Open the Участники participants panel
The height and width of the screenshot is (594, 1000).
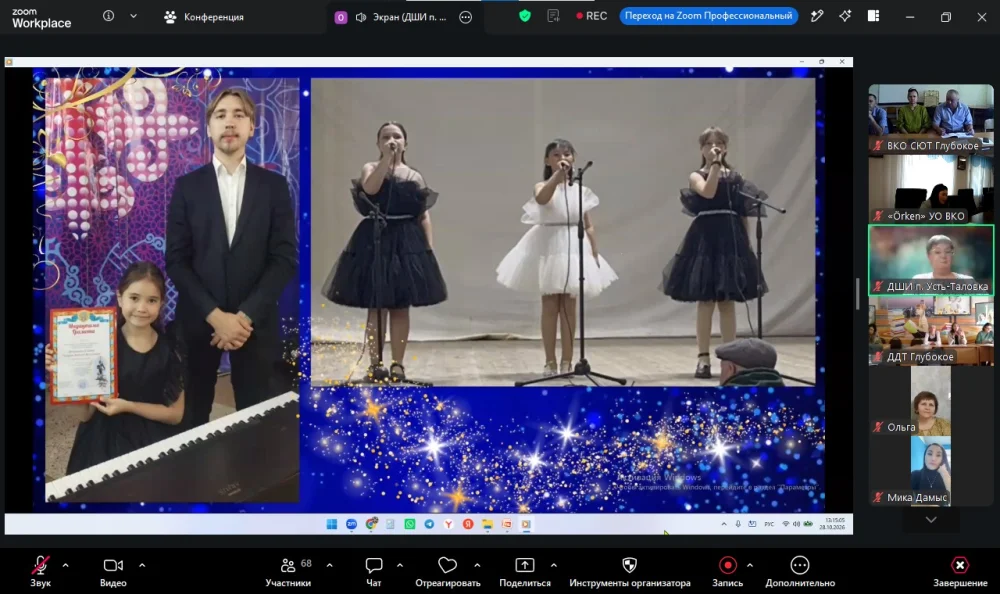pos(288,571)
